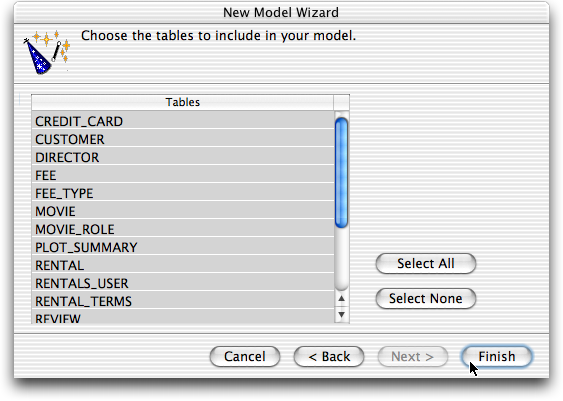Select the CREDIT_CARD table row
The height and width of the screenshot is (401, 563).
[183, 121]
